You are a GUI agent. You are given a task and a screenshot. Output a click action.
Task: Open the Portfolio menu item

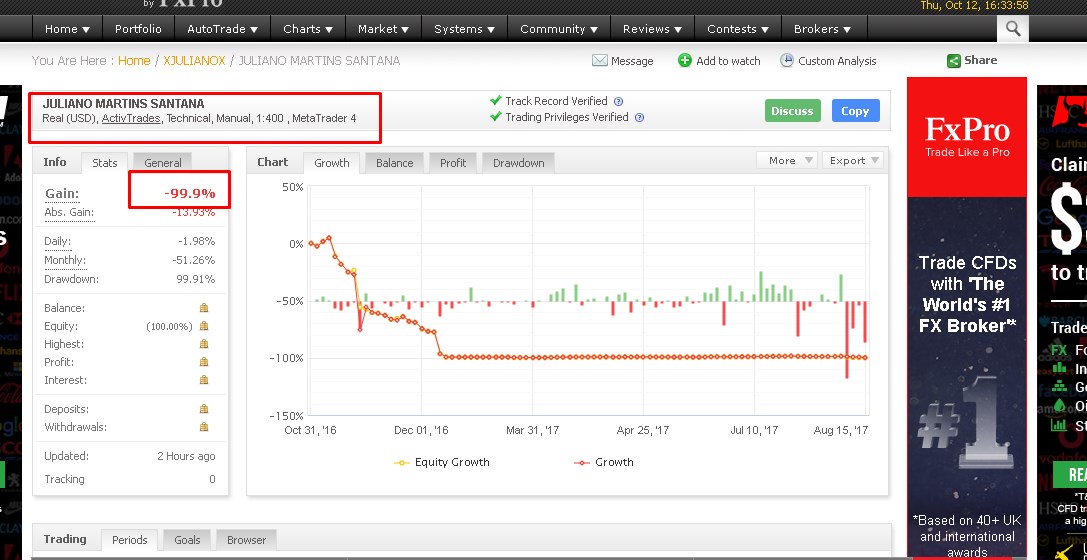coord(138,29)
